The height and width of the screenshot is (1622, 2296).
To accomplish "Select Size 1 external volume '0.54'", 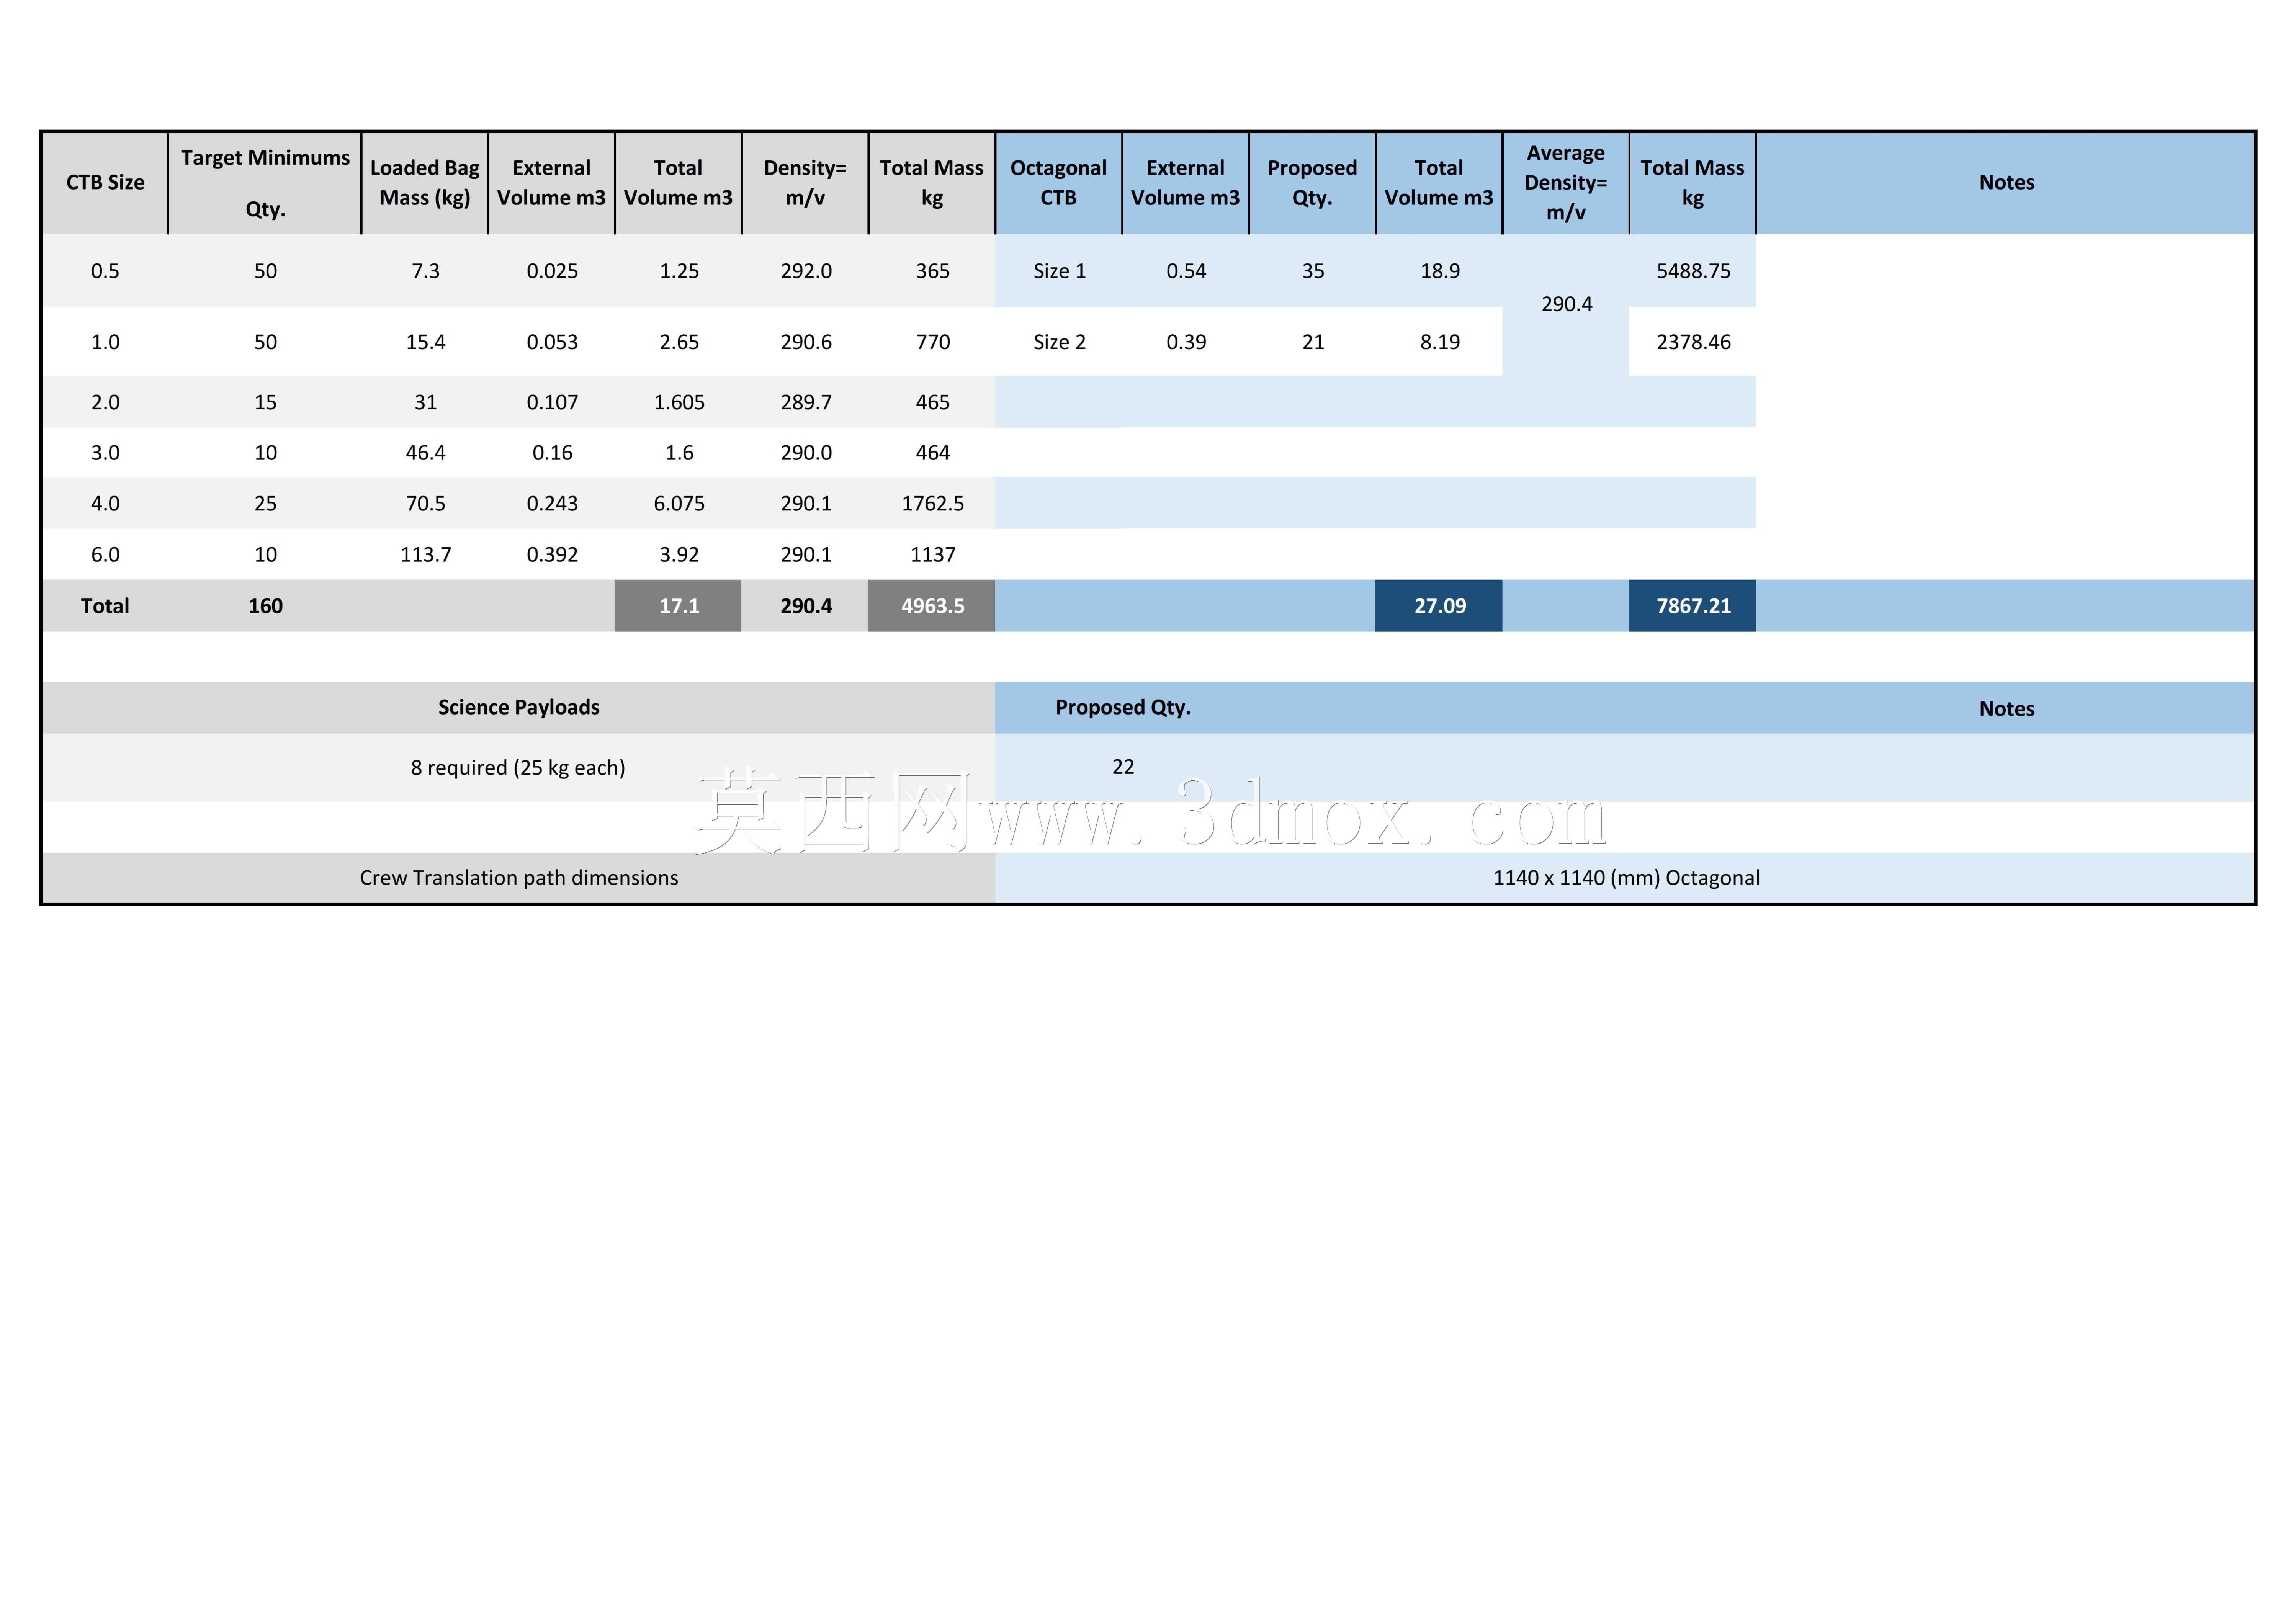I will [1186, 271].
